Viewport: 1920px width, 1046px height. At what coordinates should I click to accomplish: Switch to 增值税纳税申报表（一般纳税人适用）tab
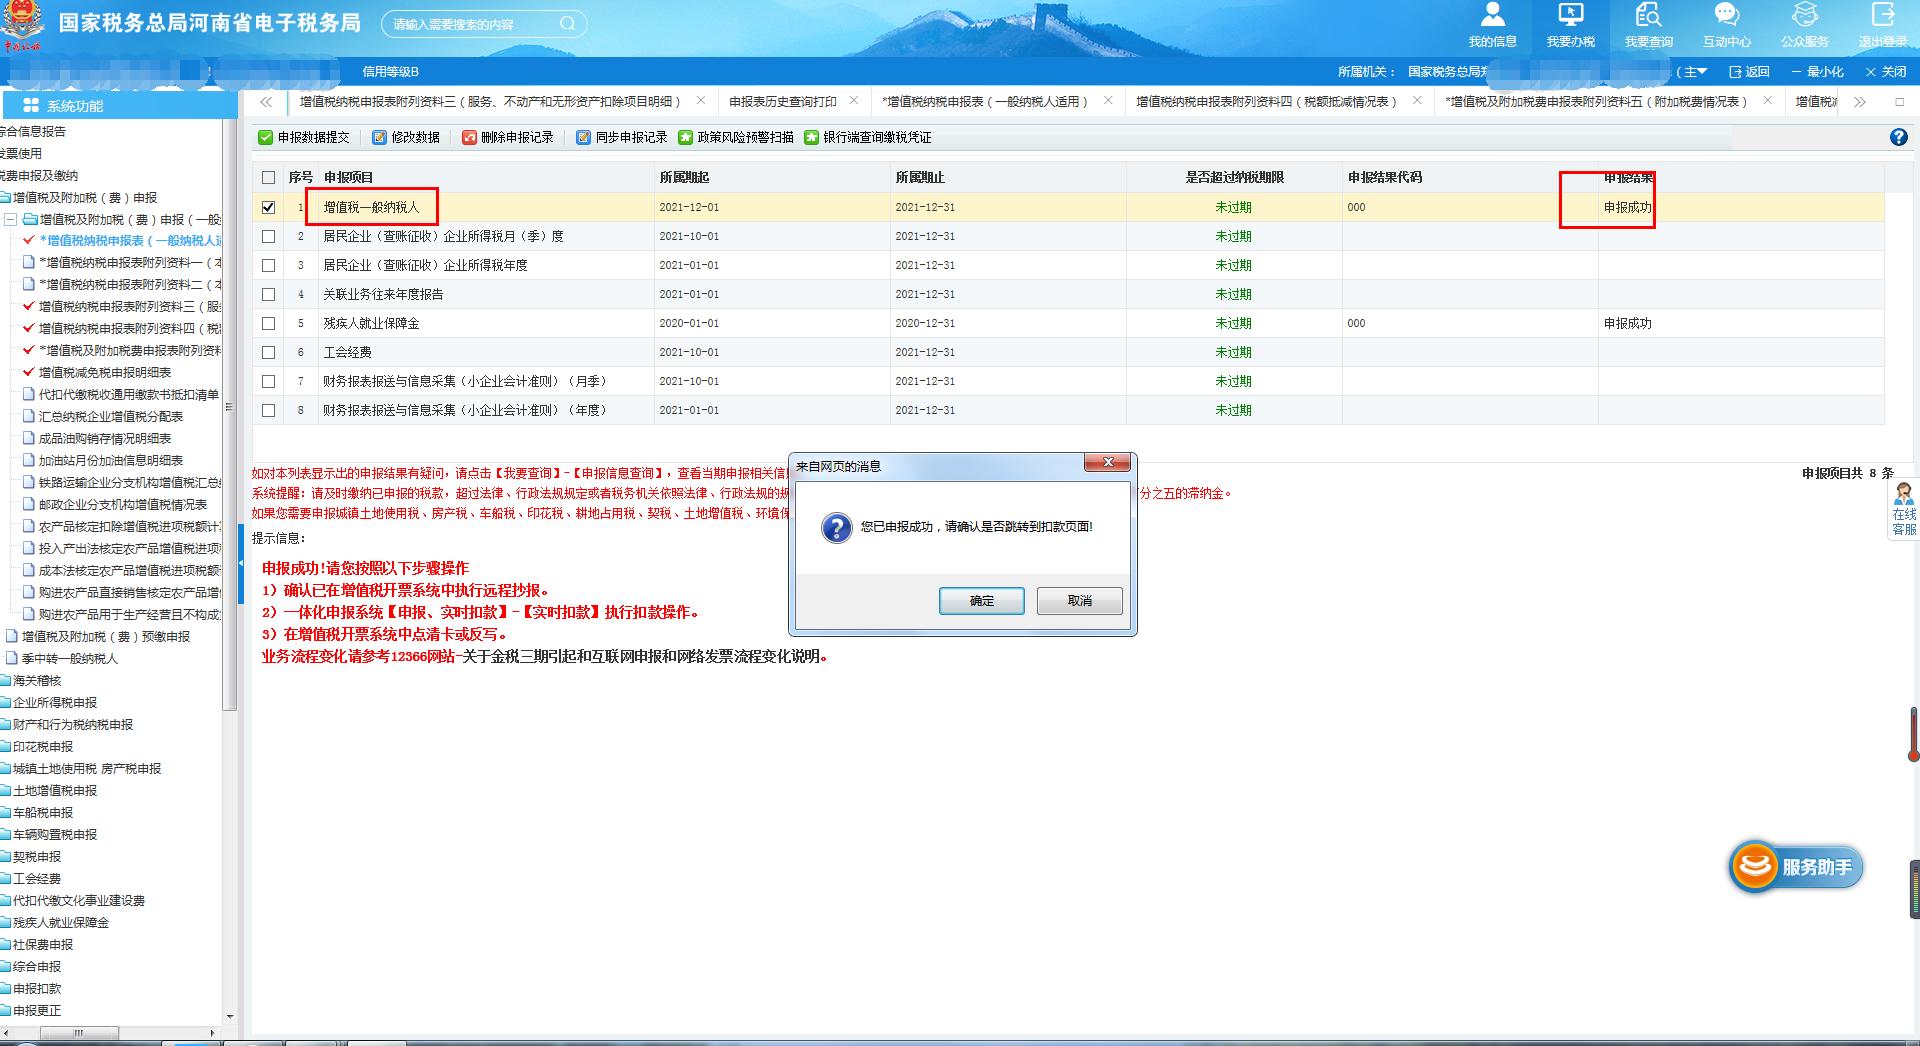pos(984,102)
